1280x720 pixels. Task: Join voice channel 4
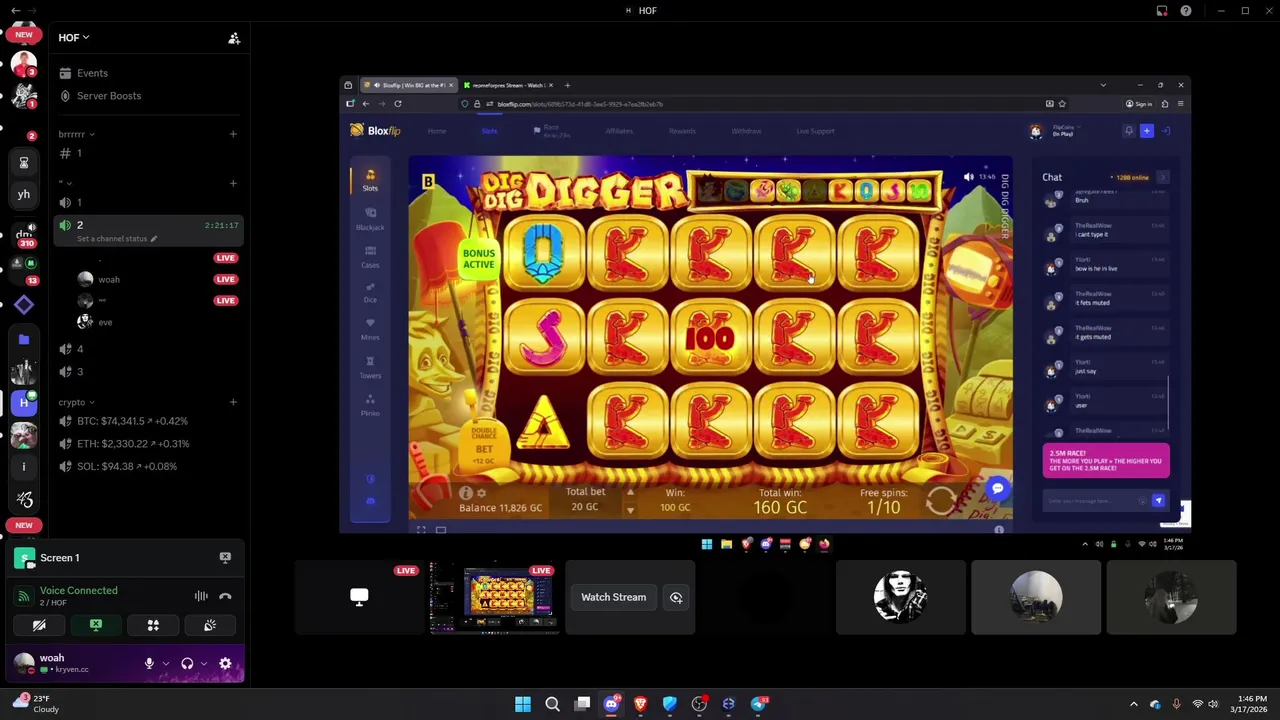pyautogui.click(x=149, y=349)
